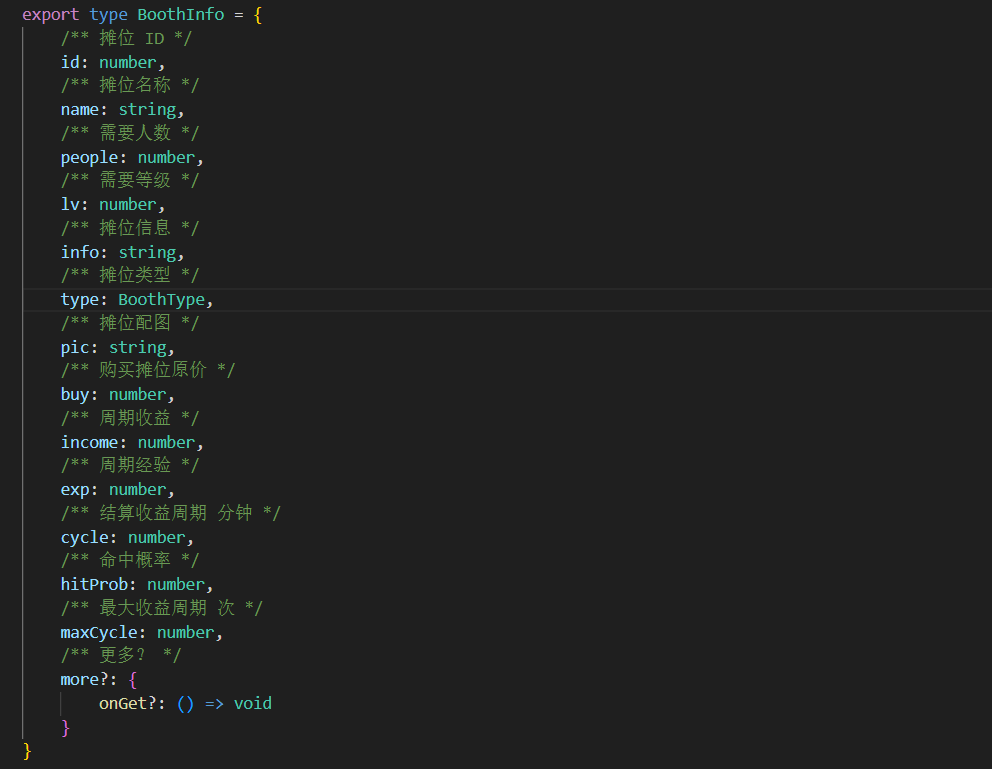Click the 'lv' property name
The image size is (992, 769).
(70, 204)
